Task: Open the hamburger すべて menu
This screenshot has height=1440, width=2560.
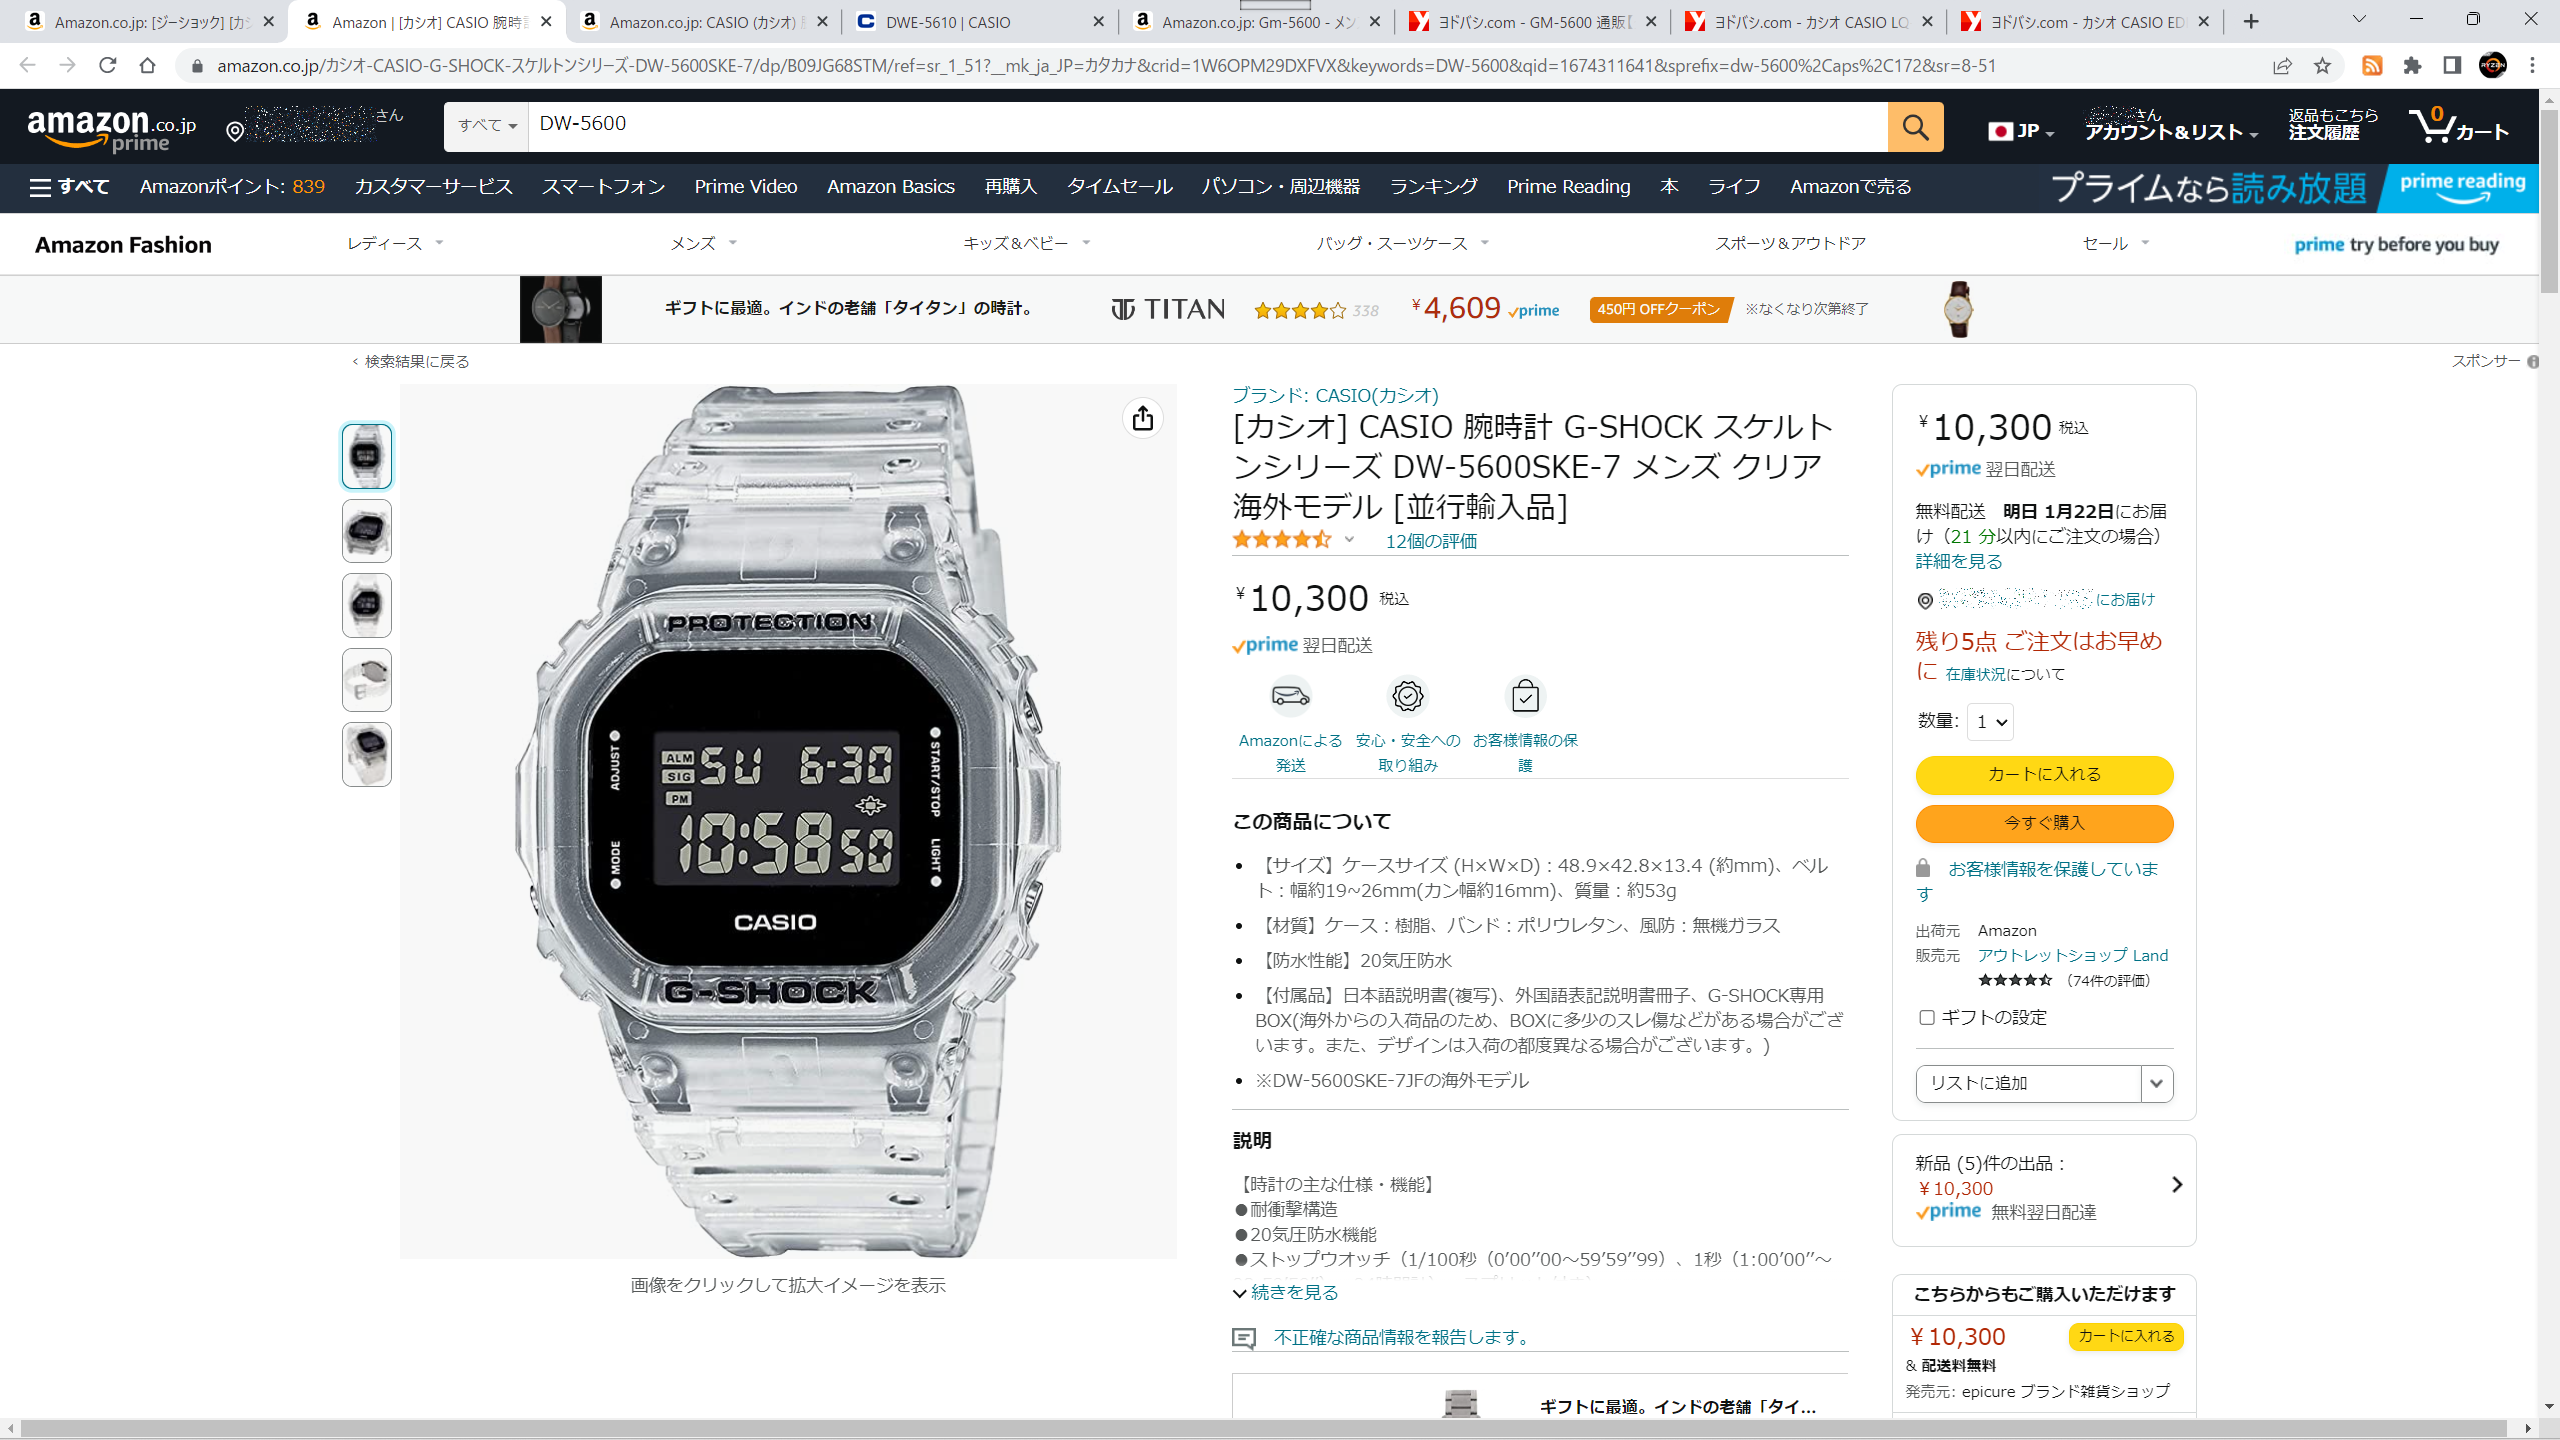Action: 69,187
